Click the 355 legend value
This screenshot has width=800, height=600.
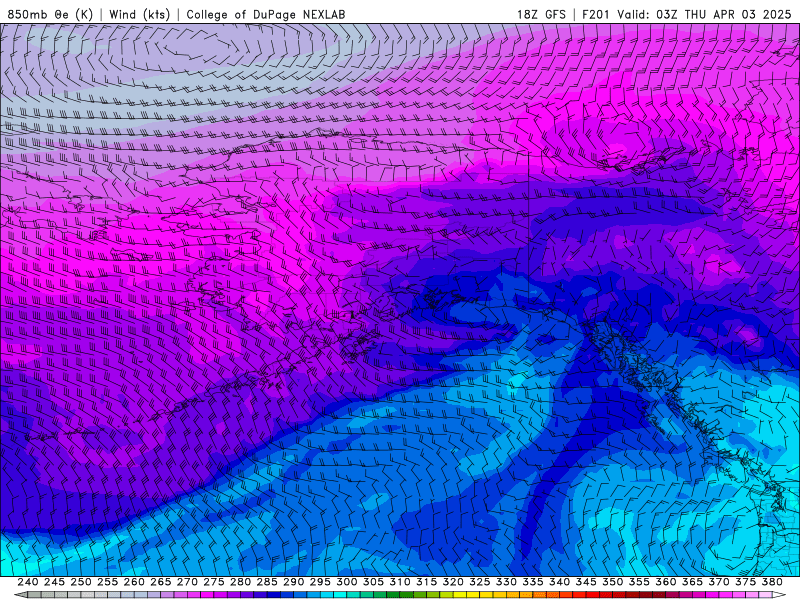coord(639,582)
